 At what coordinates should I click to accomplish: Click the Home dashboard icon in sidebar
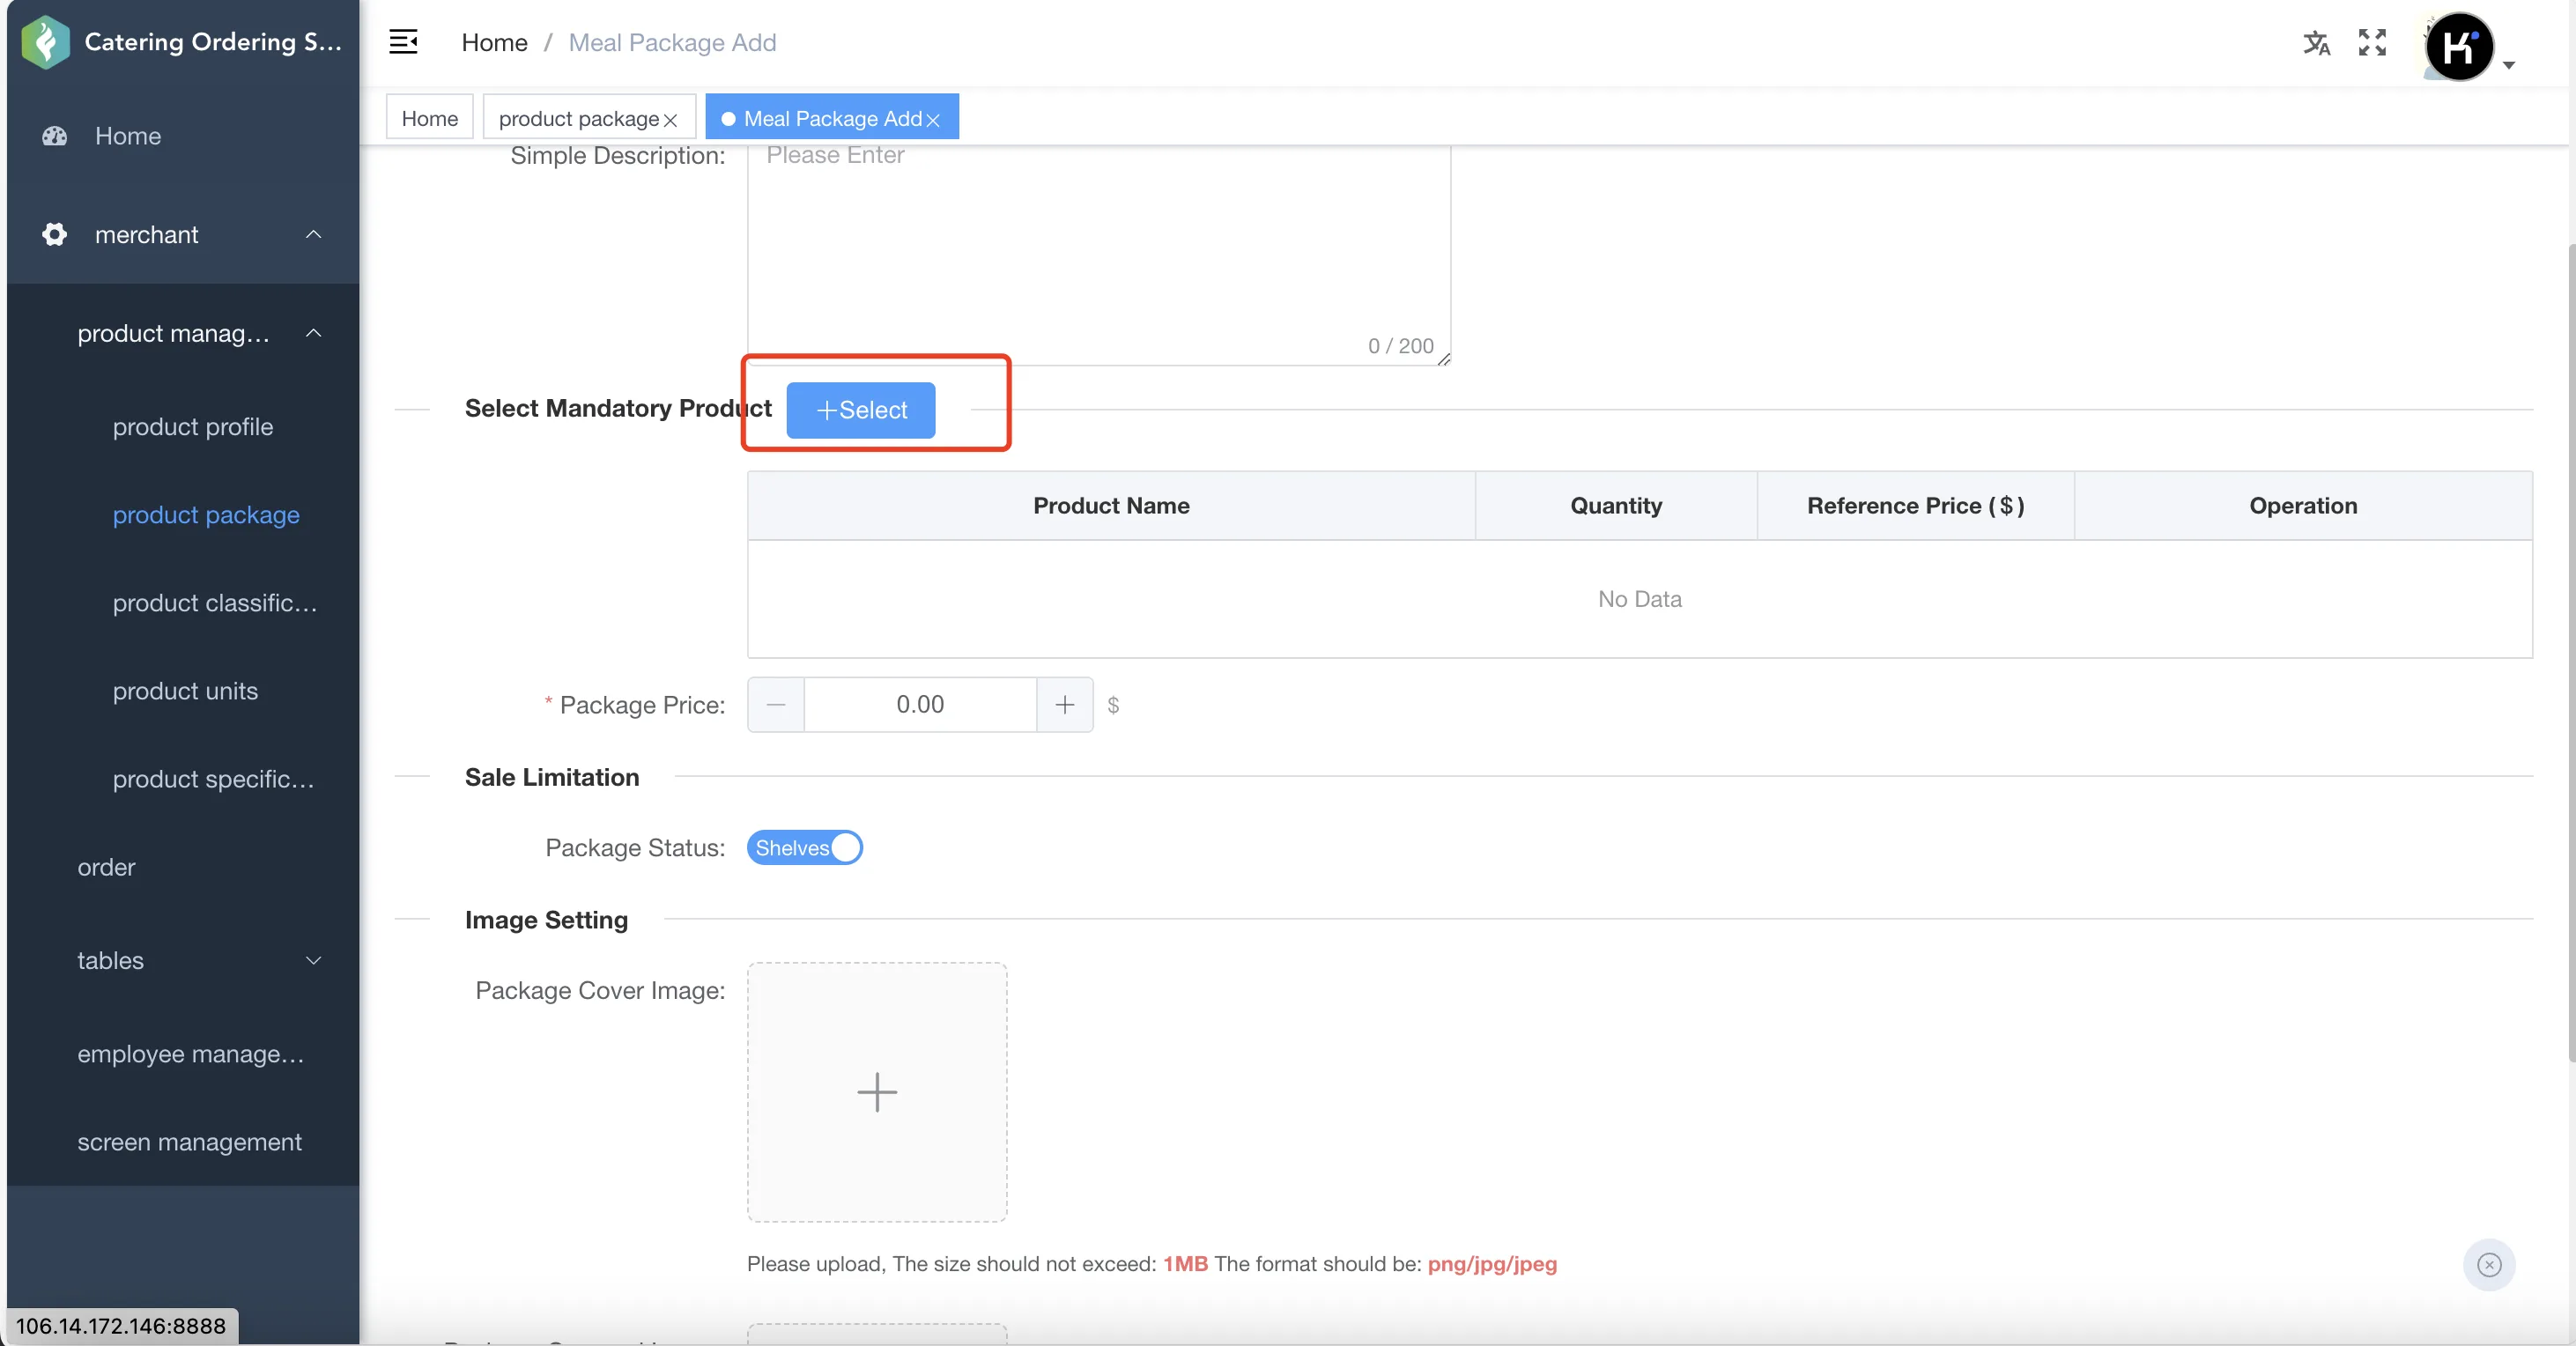(54, 136)
